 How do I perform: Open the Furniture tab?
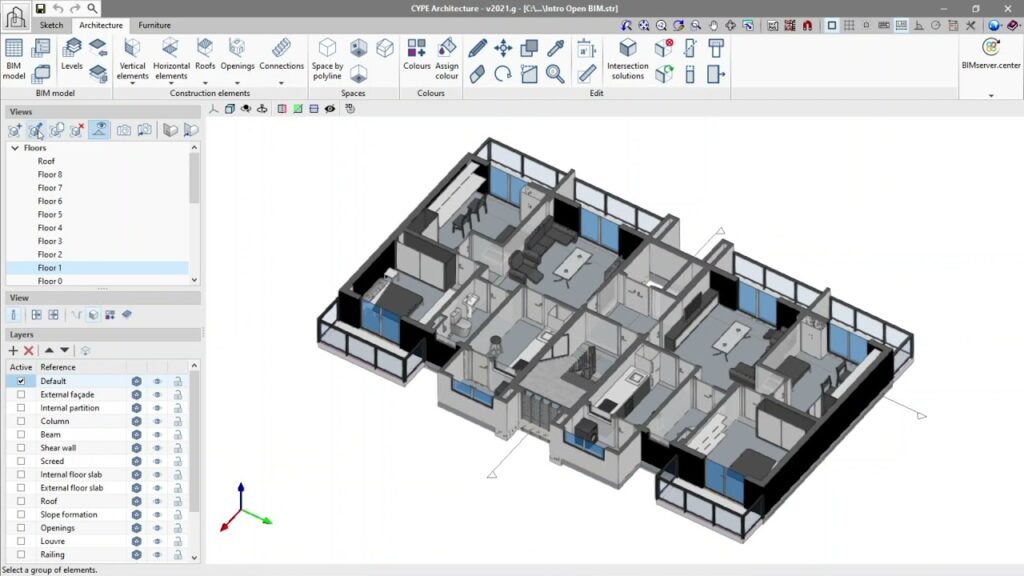point(154,25)
